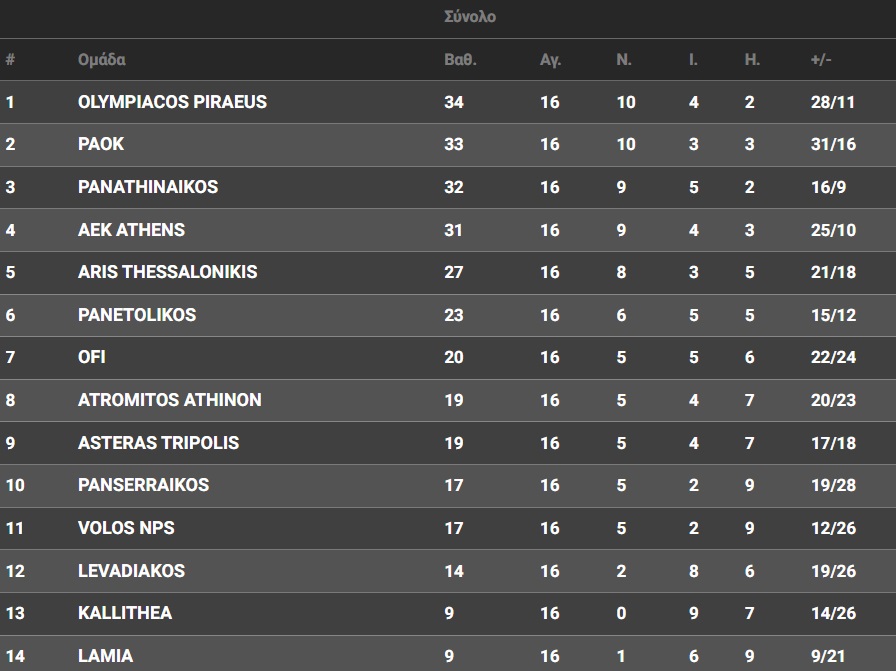Click Atromitos Athinon team name
Screen dimensions: 896x671
[x=170, y=400]
